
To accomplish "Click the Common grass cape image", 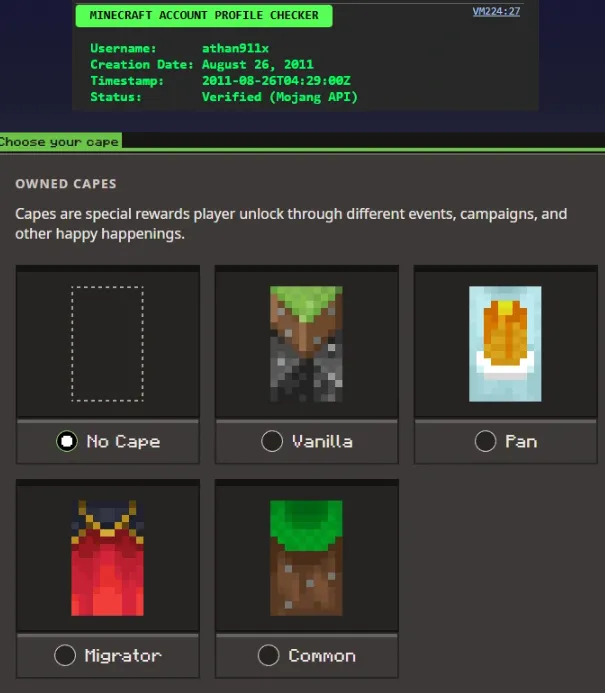I will 306,558.
